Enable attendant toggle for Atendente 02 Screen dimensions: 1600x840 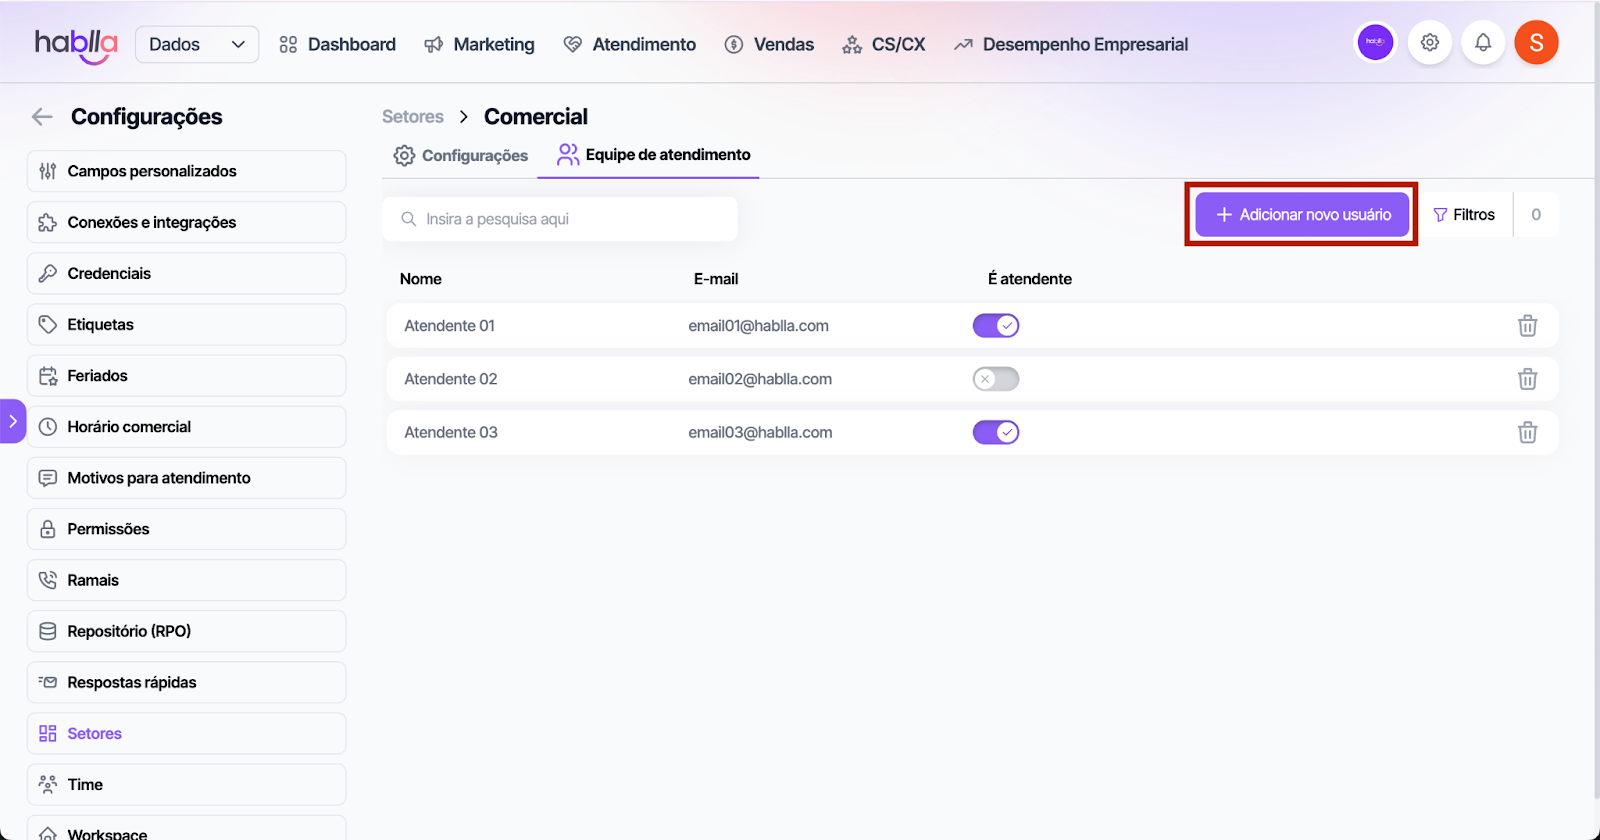click(x=995, y=379)
